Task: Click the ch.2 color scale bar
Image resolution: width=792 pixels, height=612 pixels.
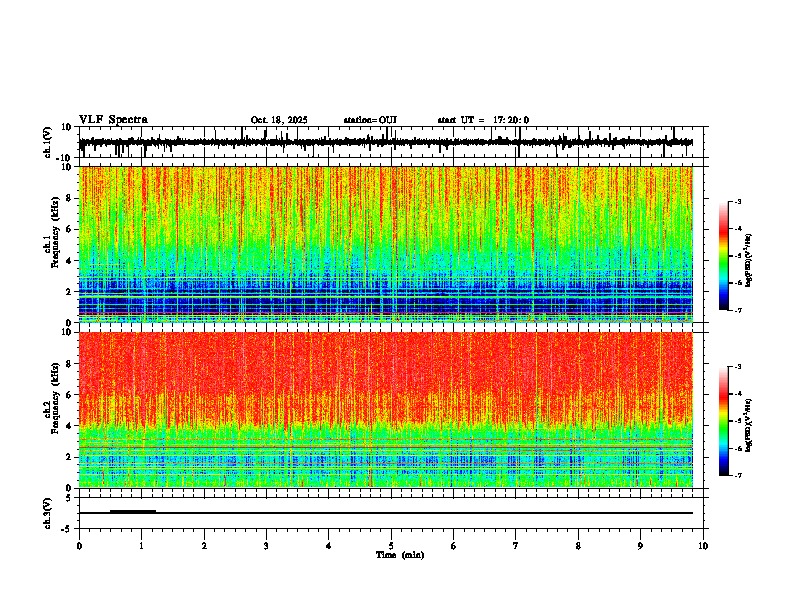Action: click(x=723, y=421)
